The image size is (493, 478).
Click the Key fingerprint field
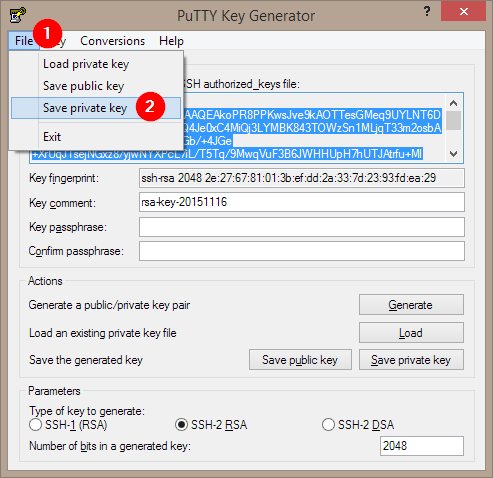302,178
